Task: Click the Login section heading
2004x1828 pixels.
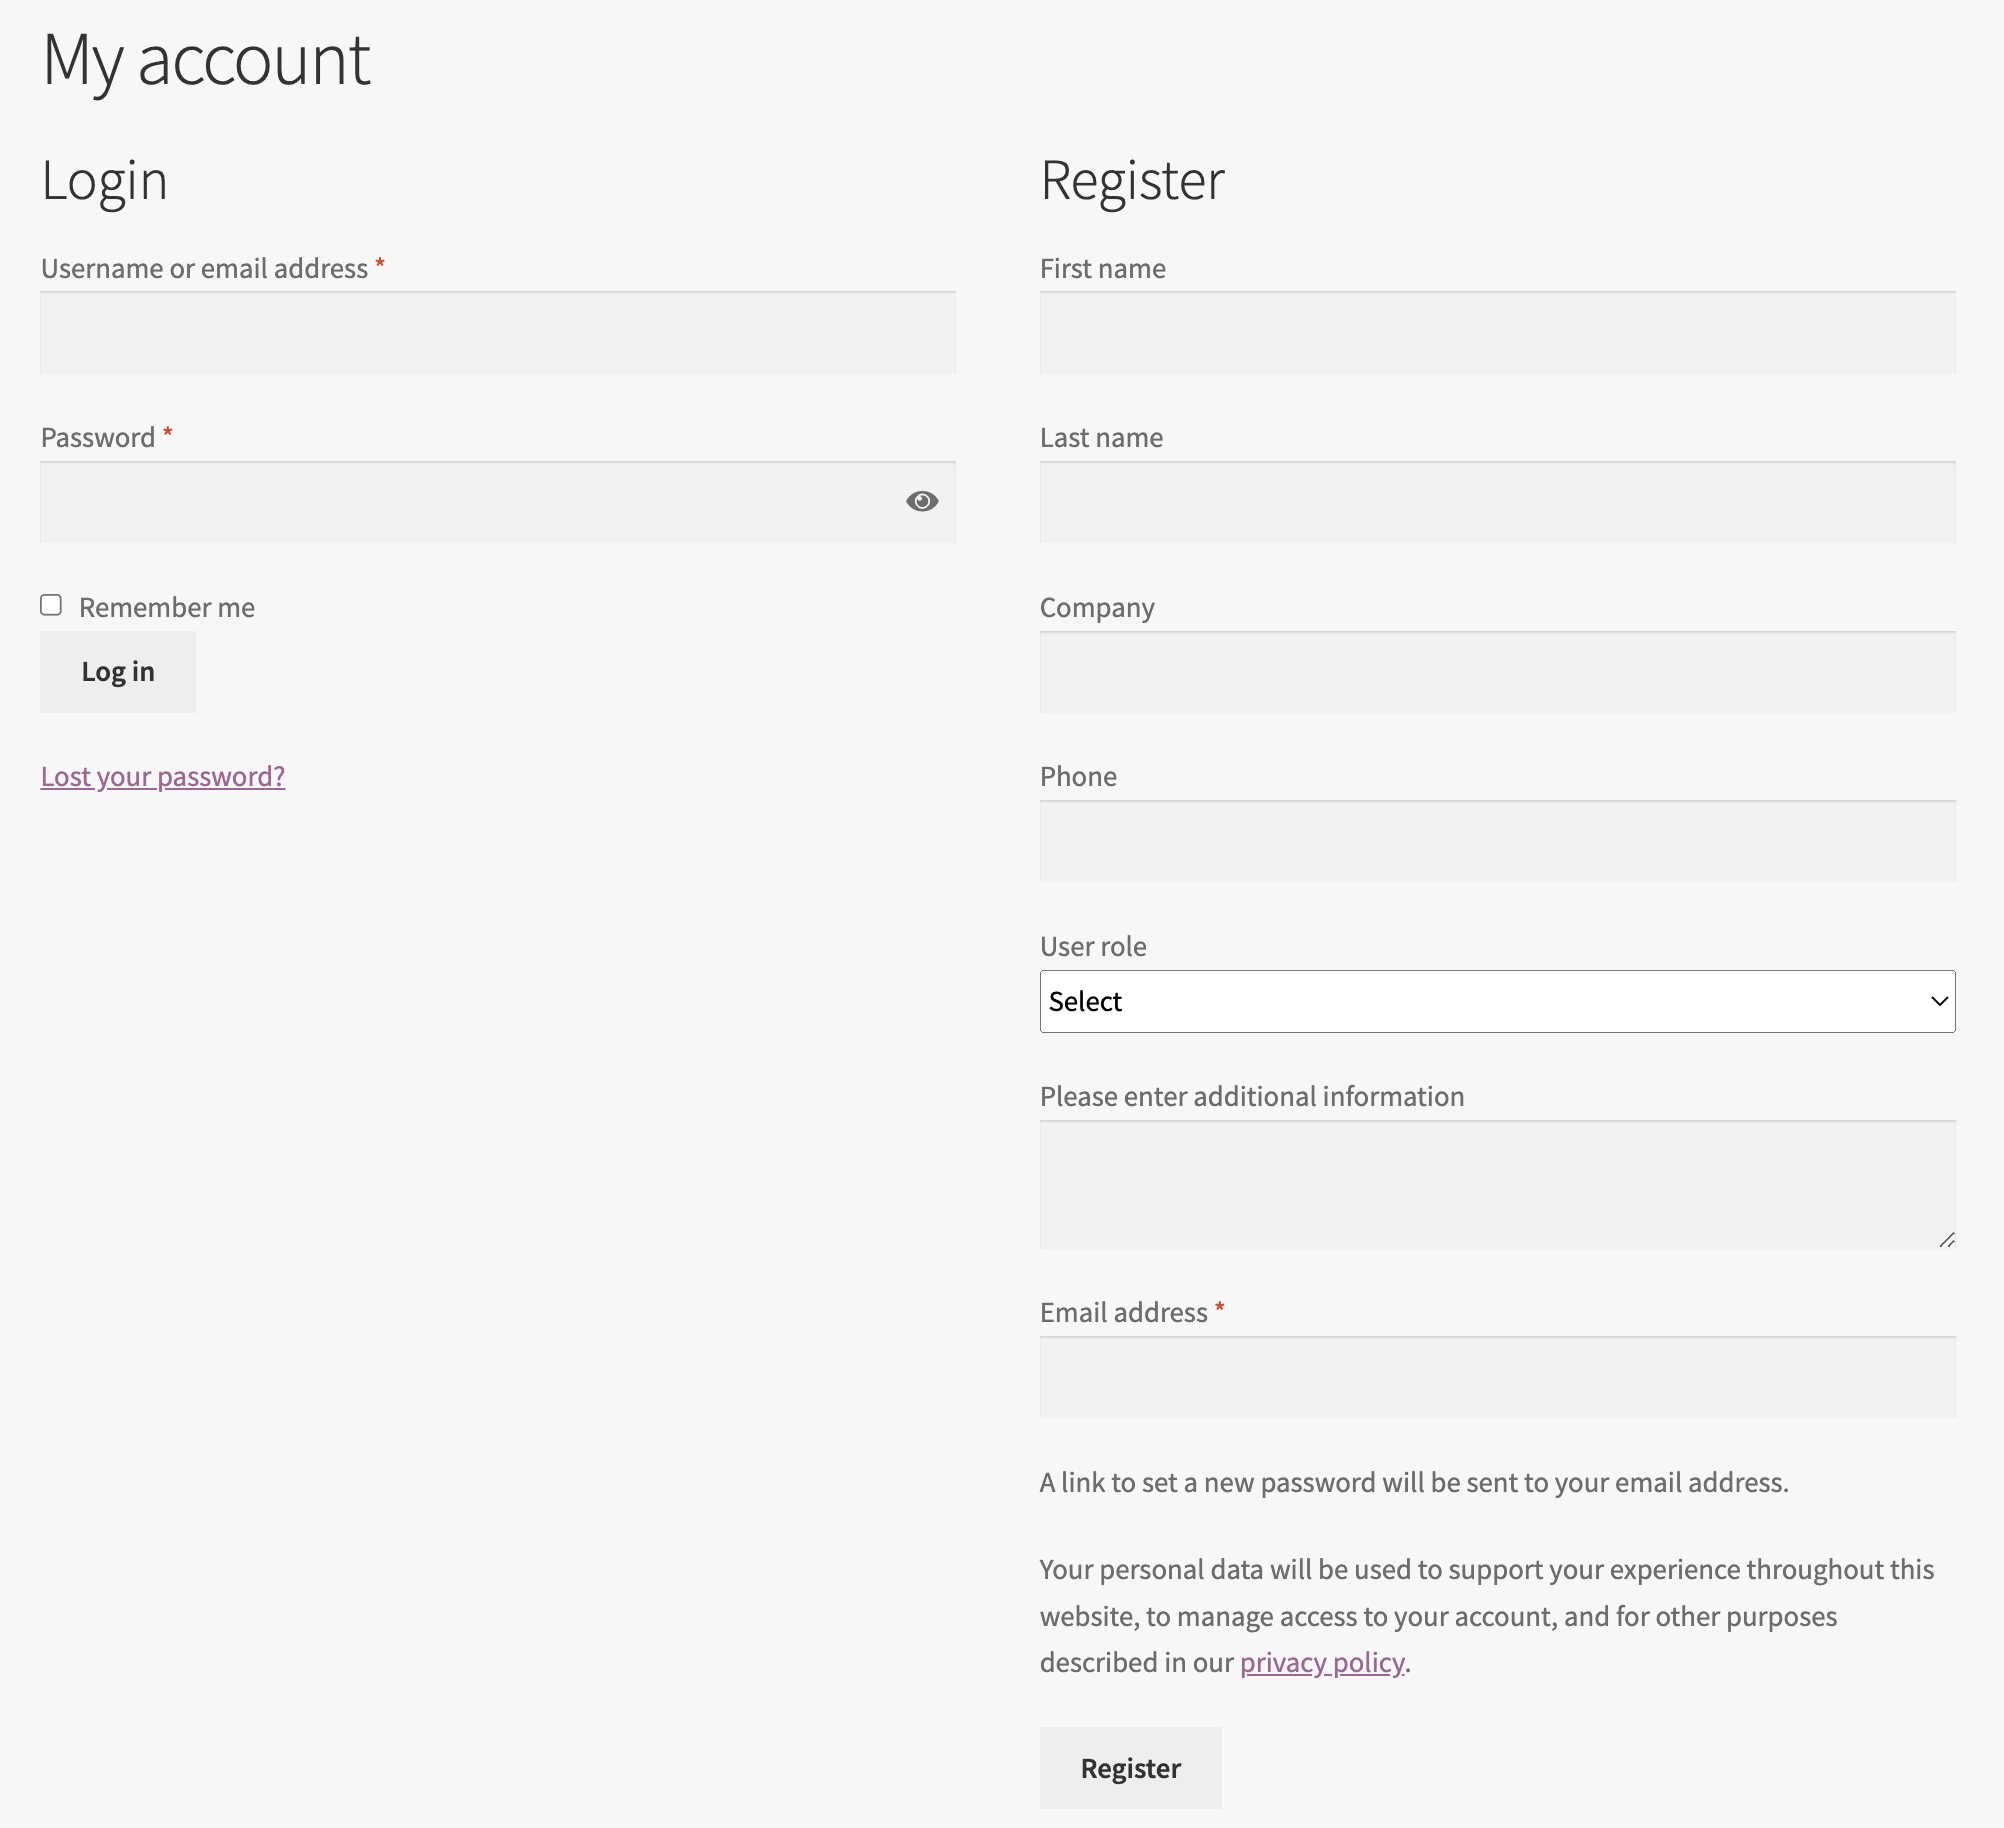Action: (104, 182)
